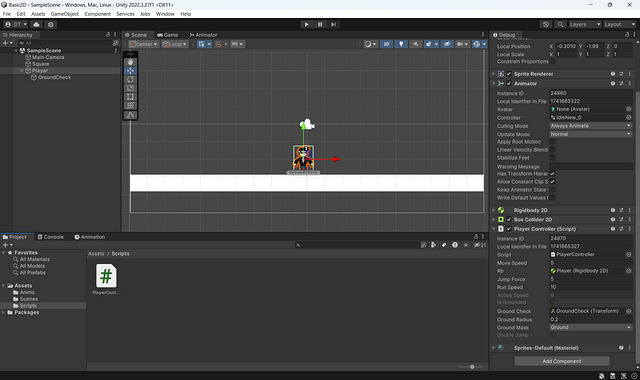Open Animator component help icon
The width and height of the screenshot is (640, 380).
613,83
